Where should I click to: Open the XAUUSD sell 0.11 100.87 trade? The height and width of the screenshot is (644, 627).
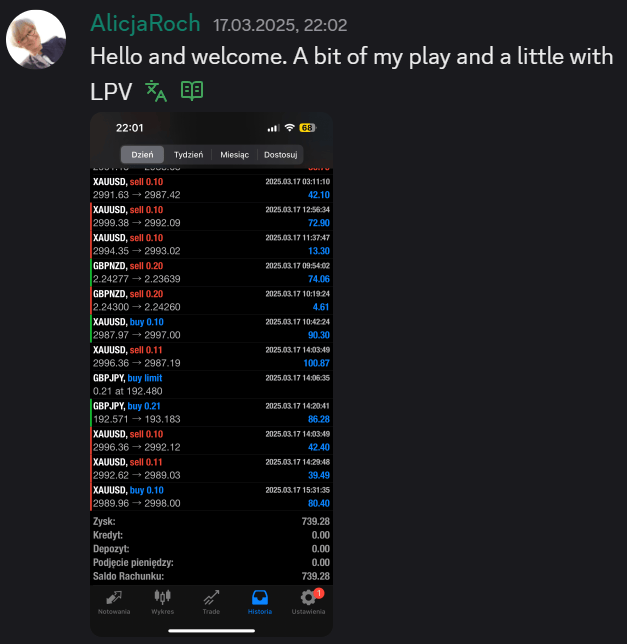211,356
